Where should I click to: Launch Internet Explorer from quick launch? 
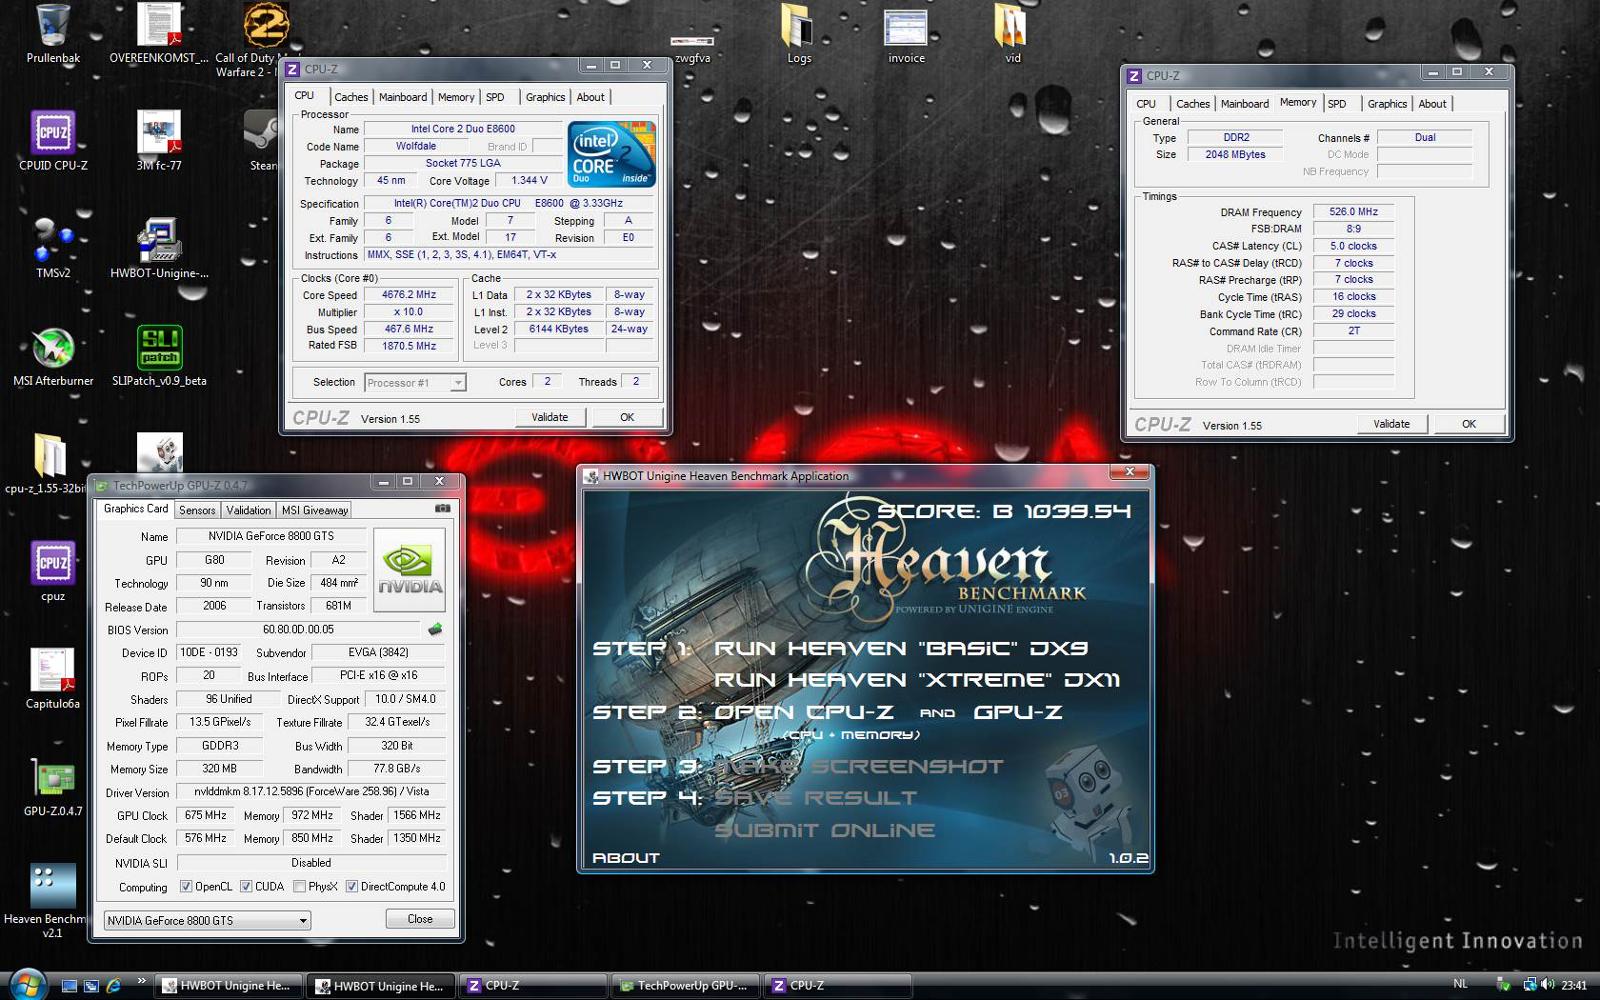click(113, 985)
